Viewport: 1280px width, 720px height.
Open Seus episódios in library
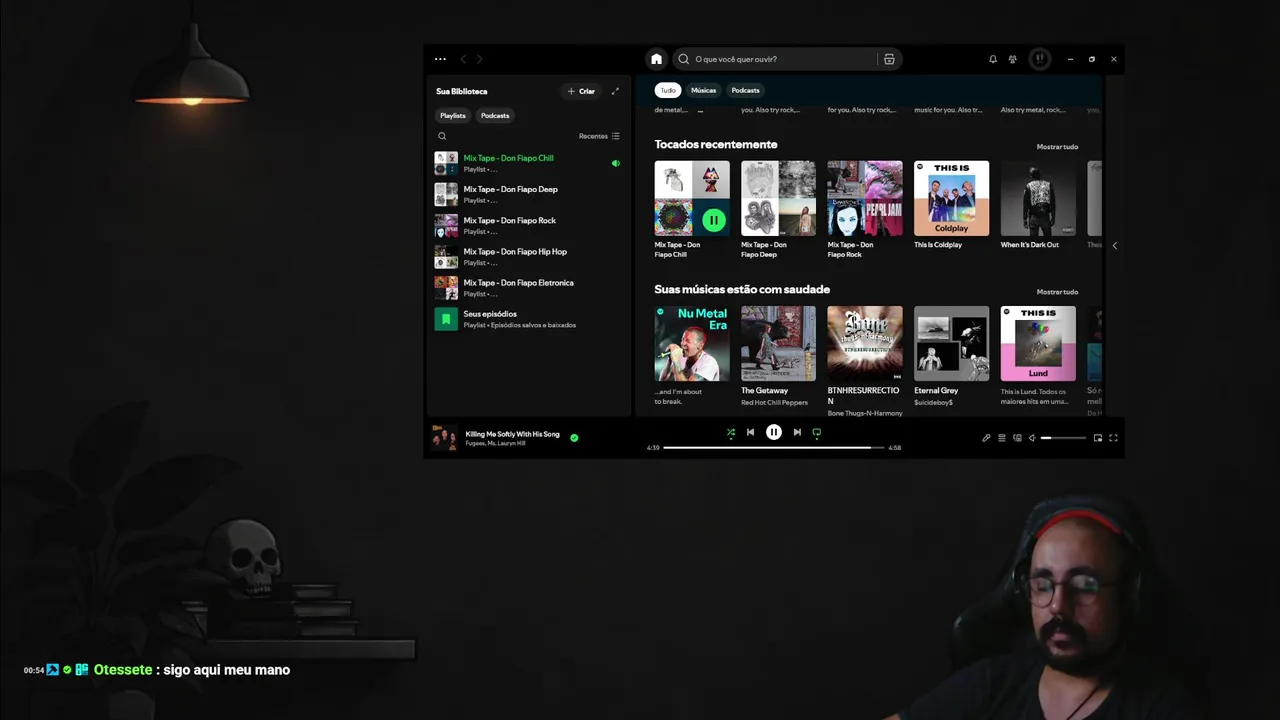528,319
